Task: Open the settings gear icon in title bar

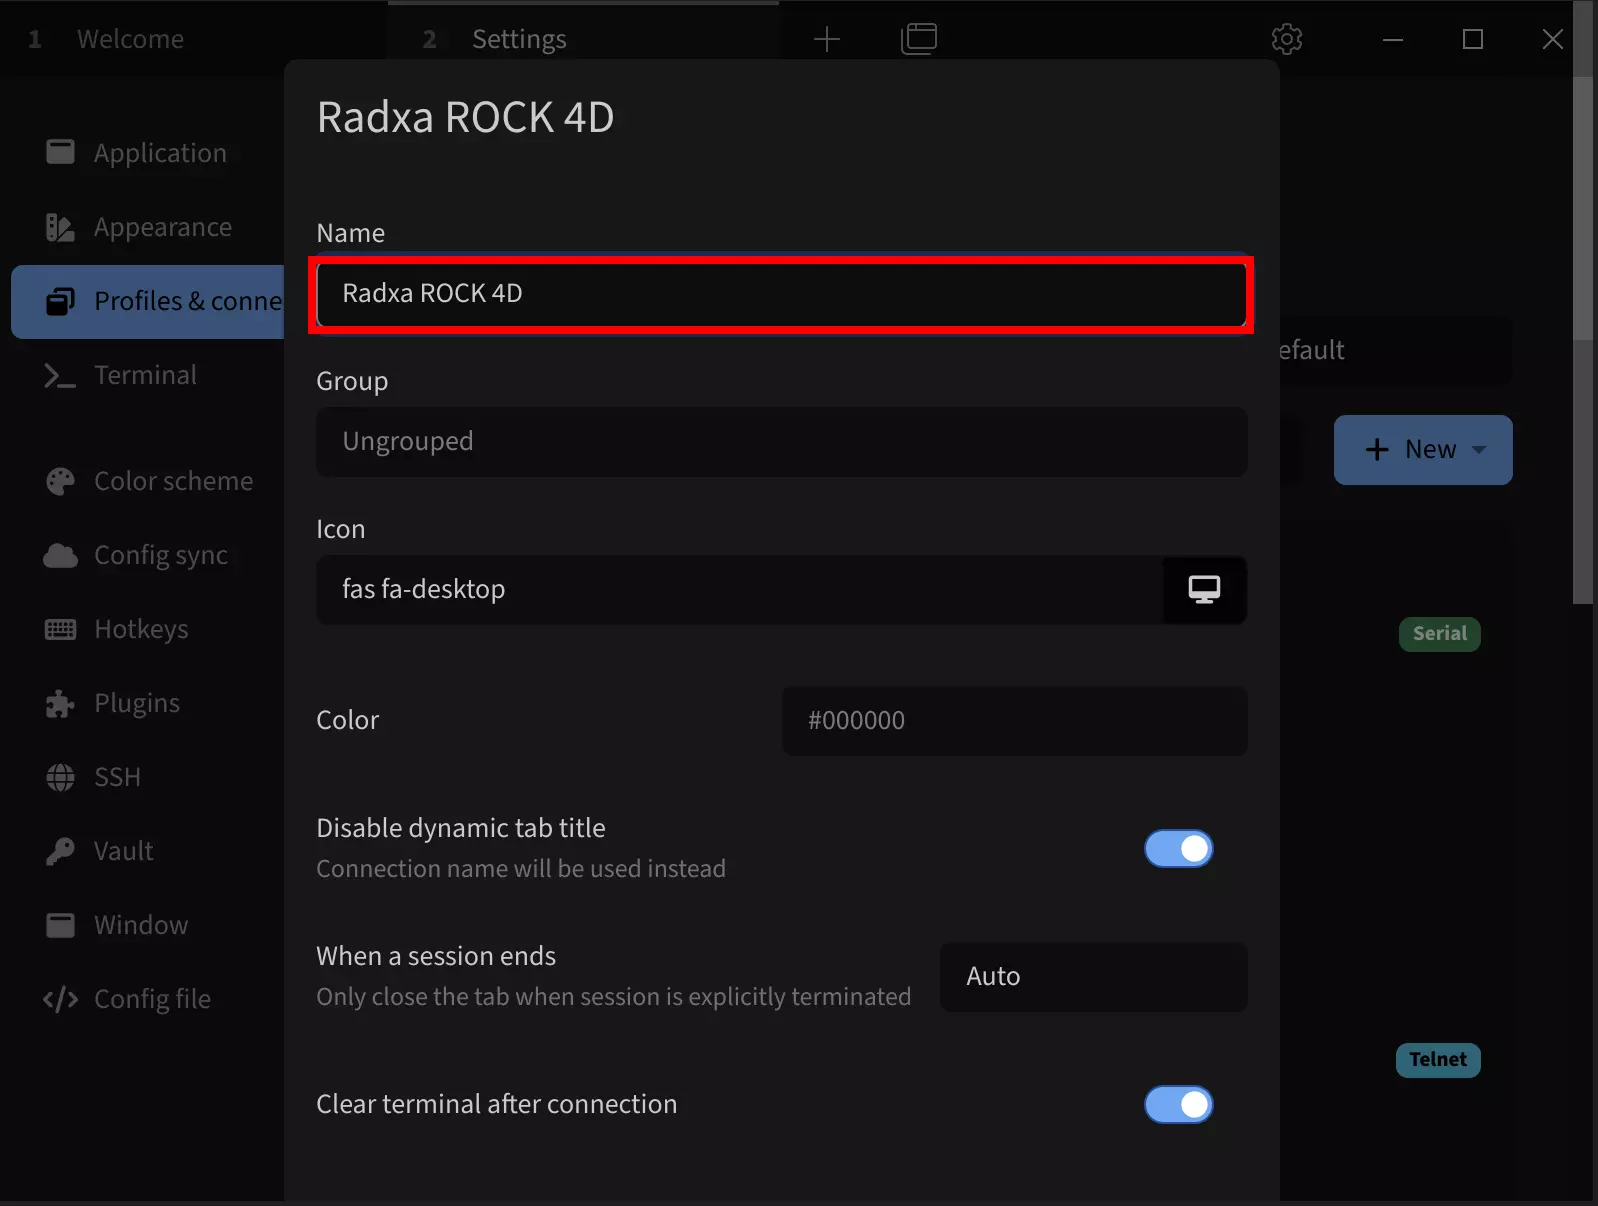Action: click(x=1286, y=39)
